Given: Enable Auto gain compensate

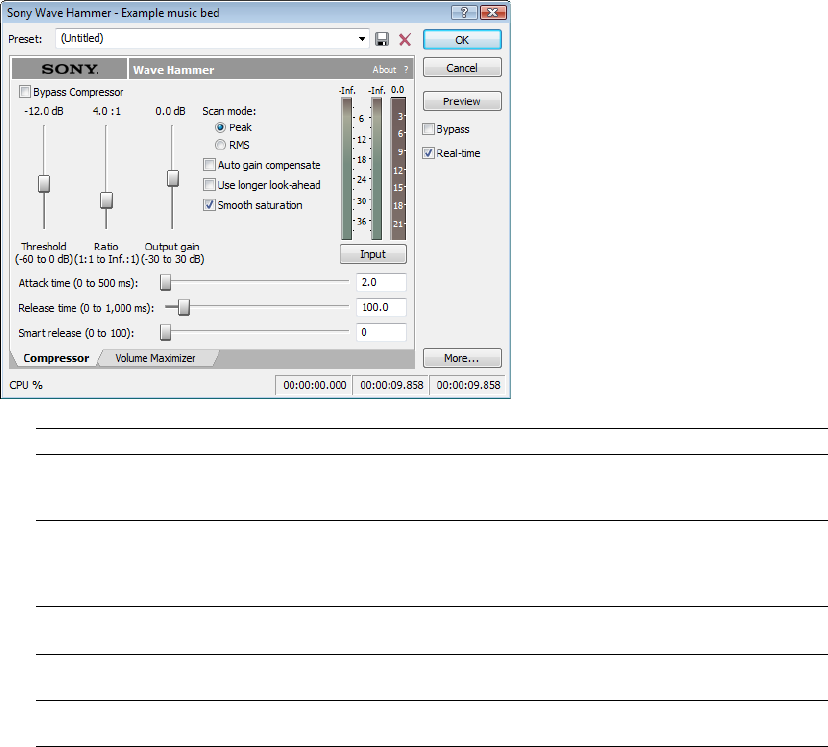Looking at the screenshot, I should coord(209,165).
